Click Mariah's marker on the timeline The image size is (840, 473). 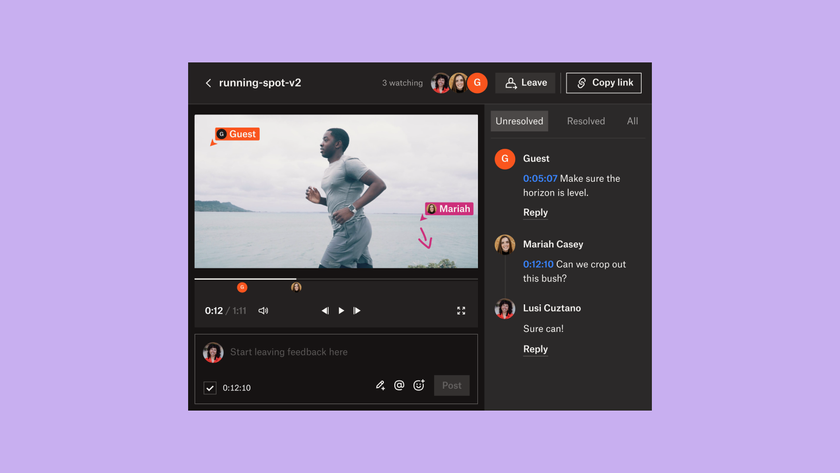[296, 288]
